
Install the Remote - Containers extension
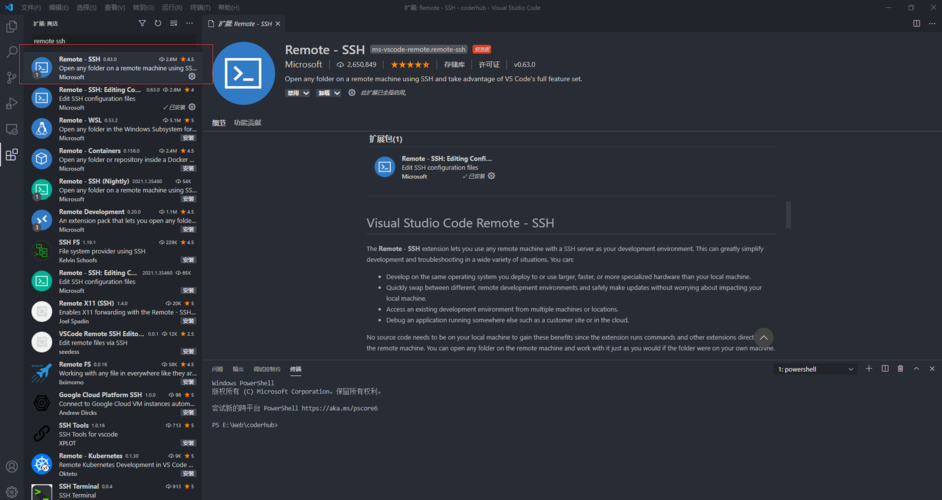pyautogui.click(x=189, y=168)
